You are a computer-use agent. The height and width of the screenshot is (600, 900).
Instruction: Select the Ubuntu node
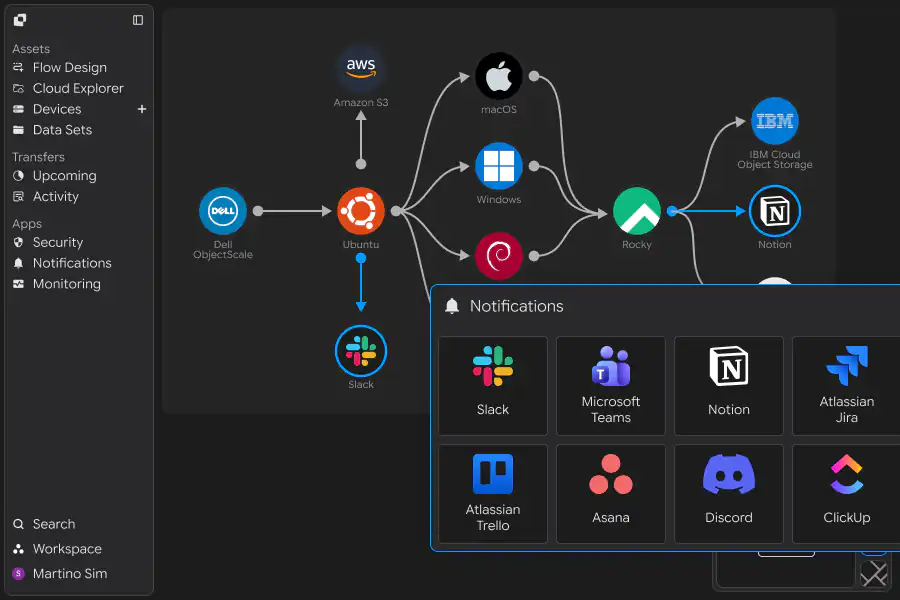[x=360, y=211]
